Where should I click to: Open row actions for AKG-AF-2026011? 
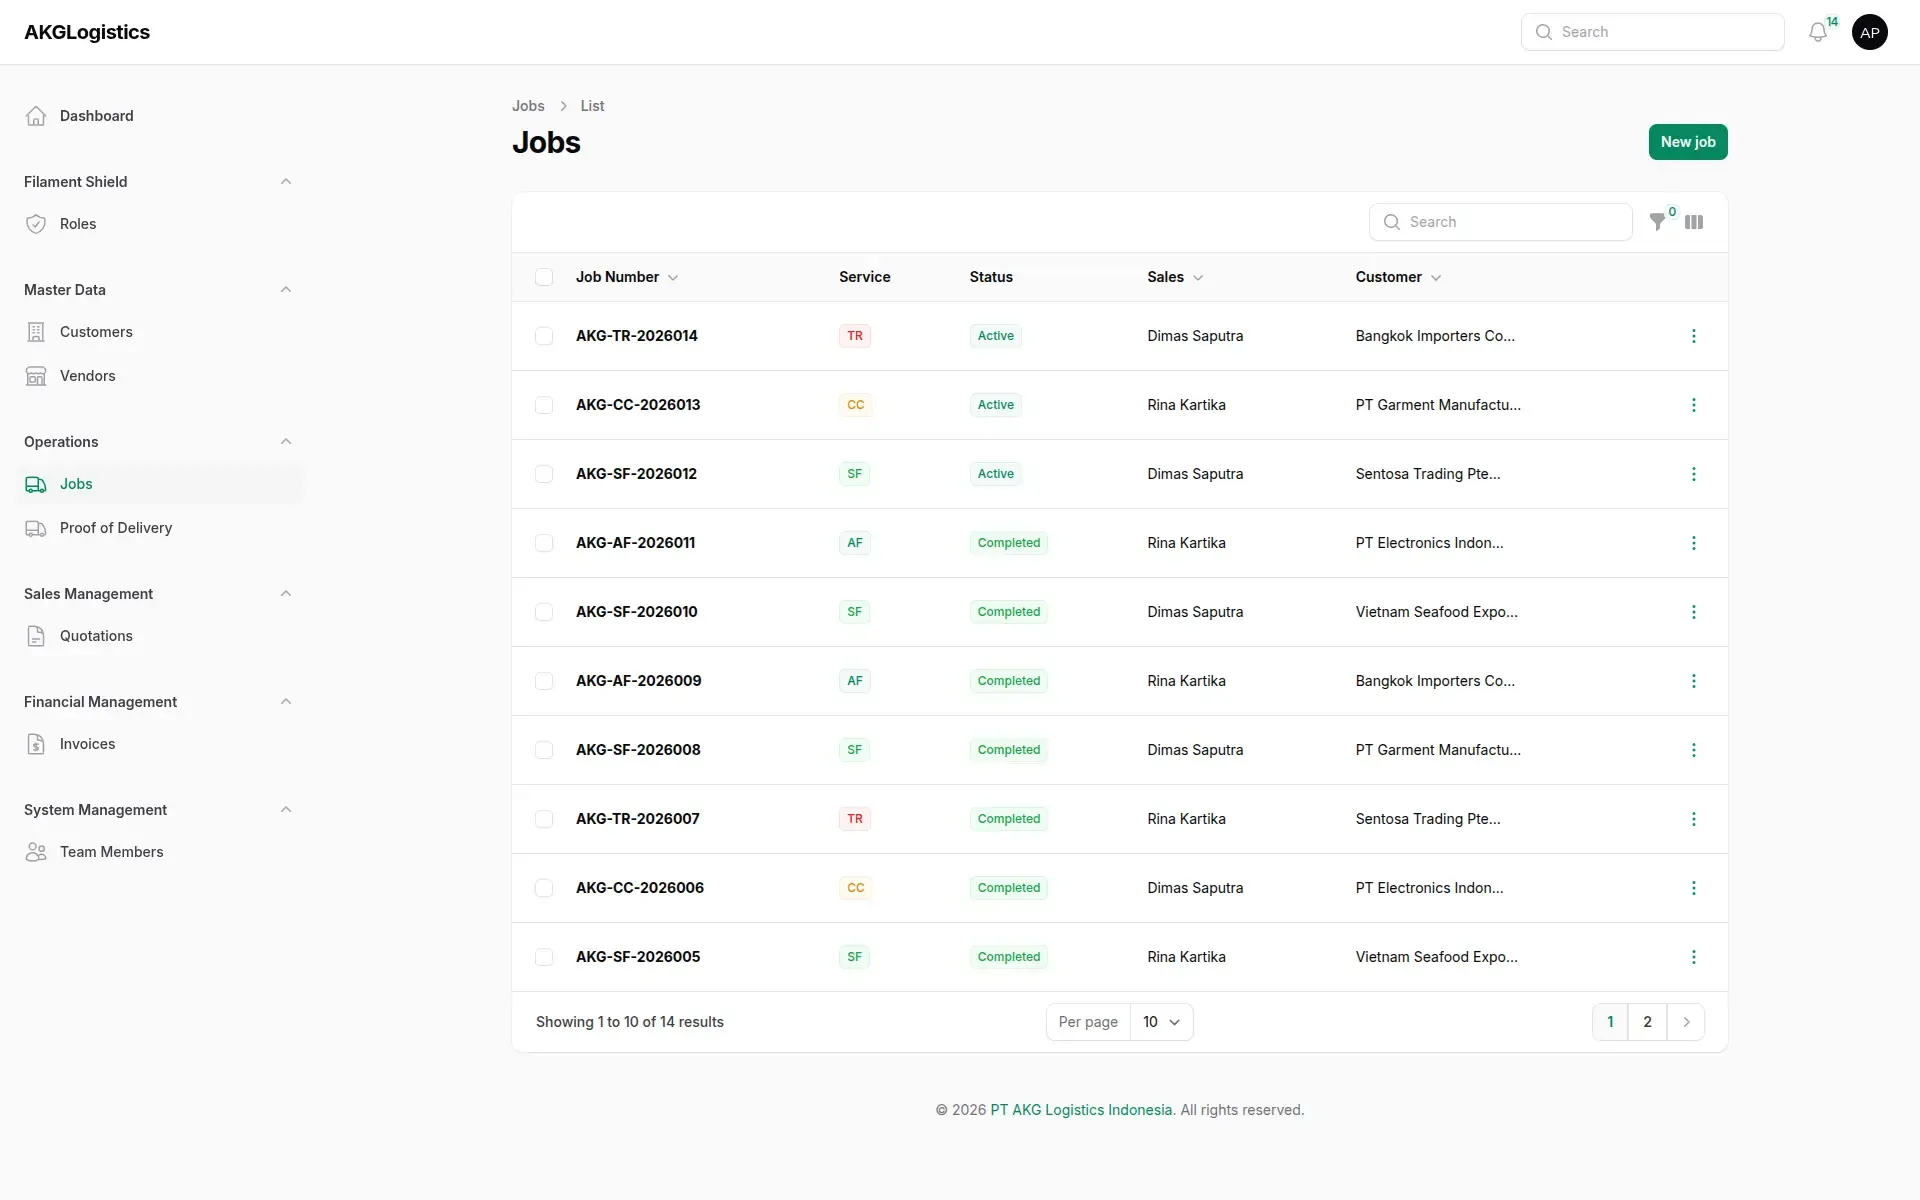point(1693,543)
